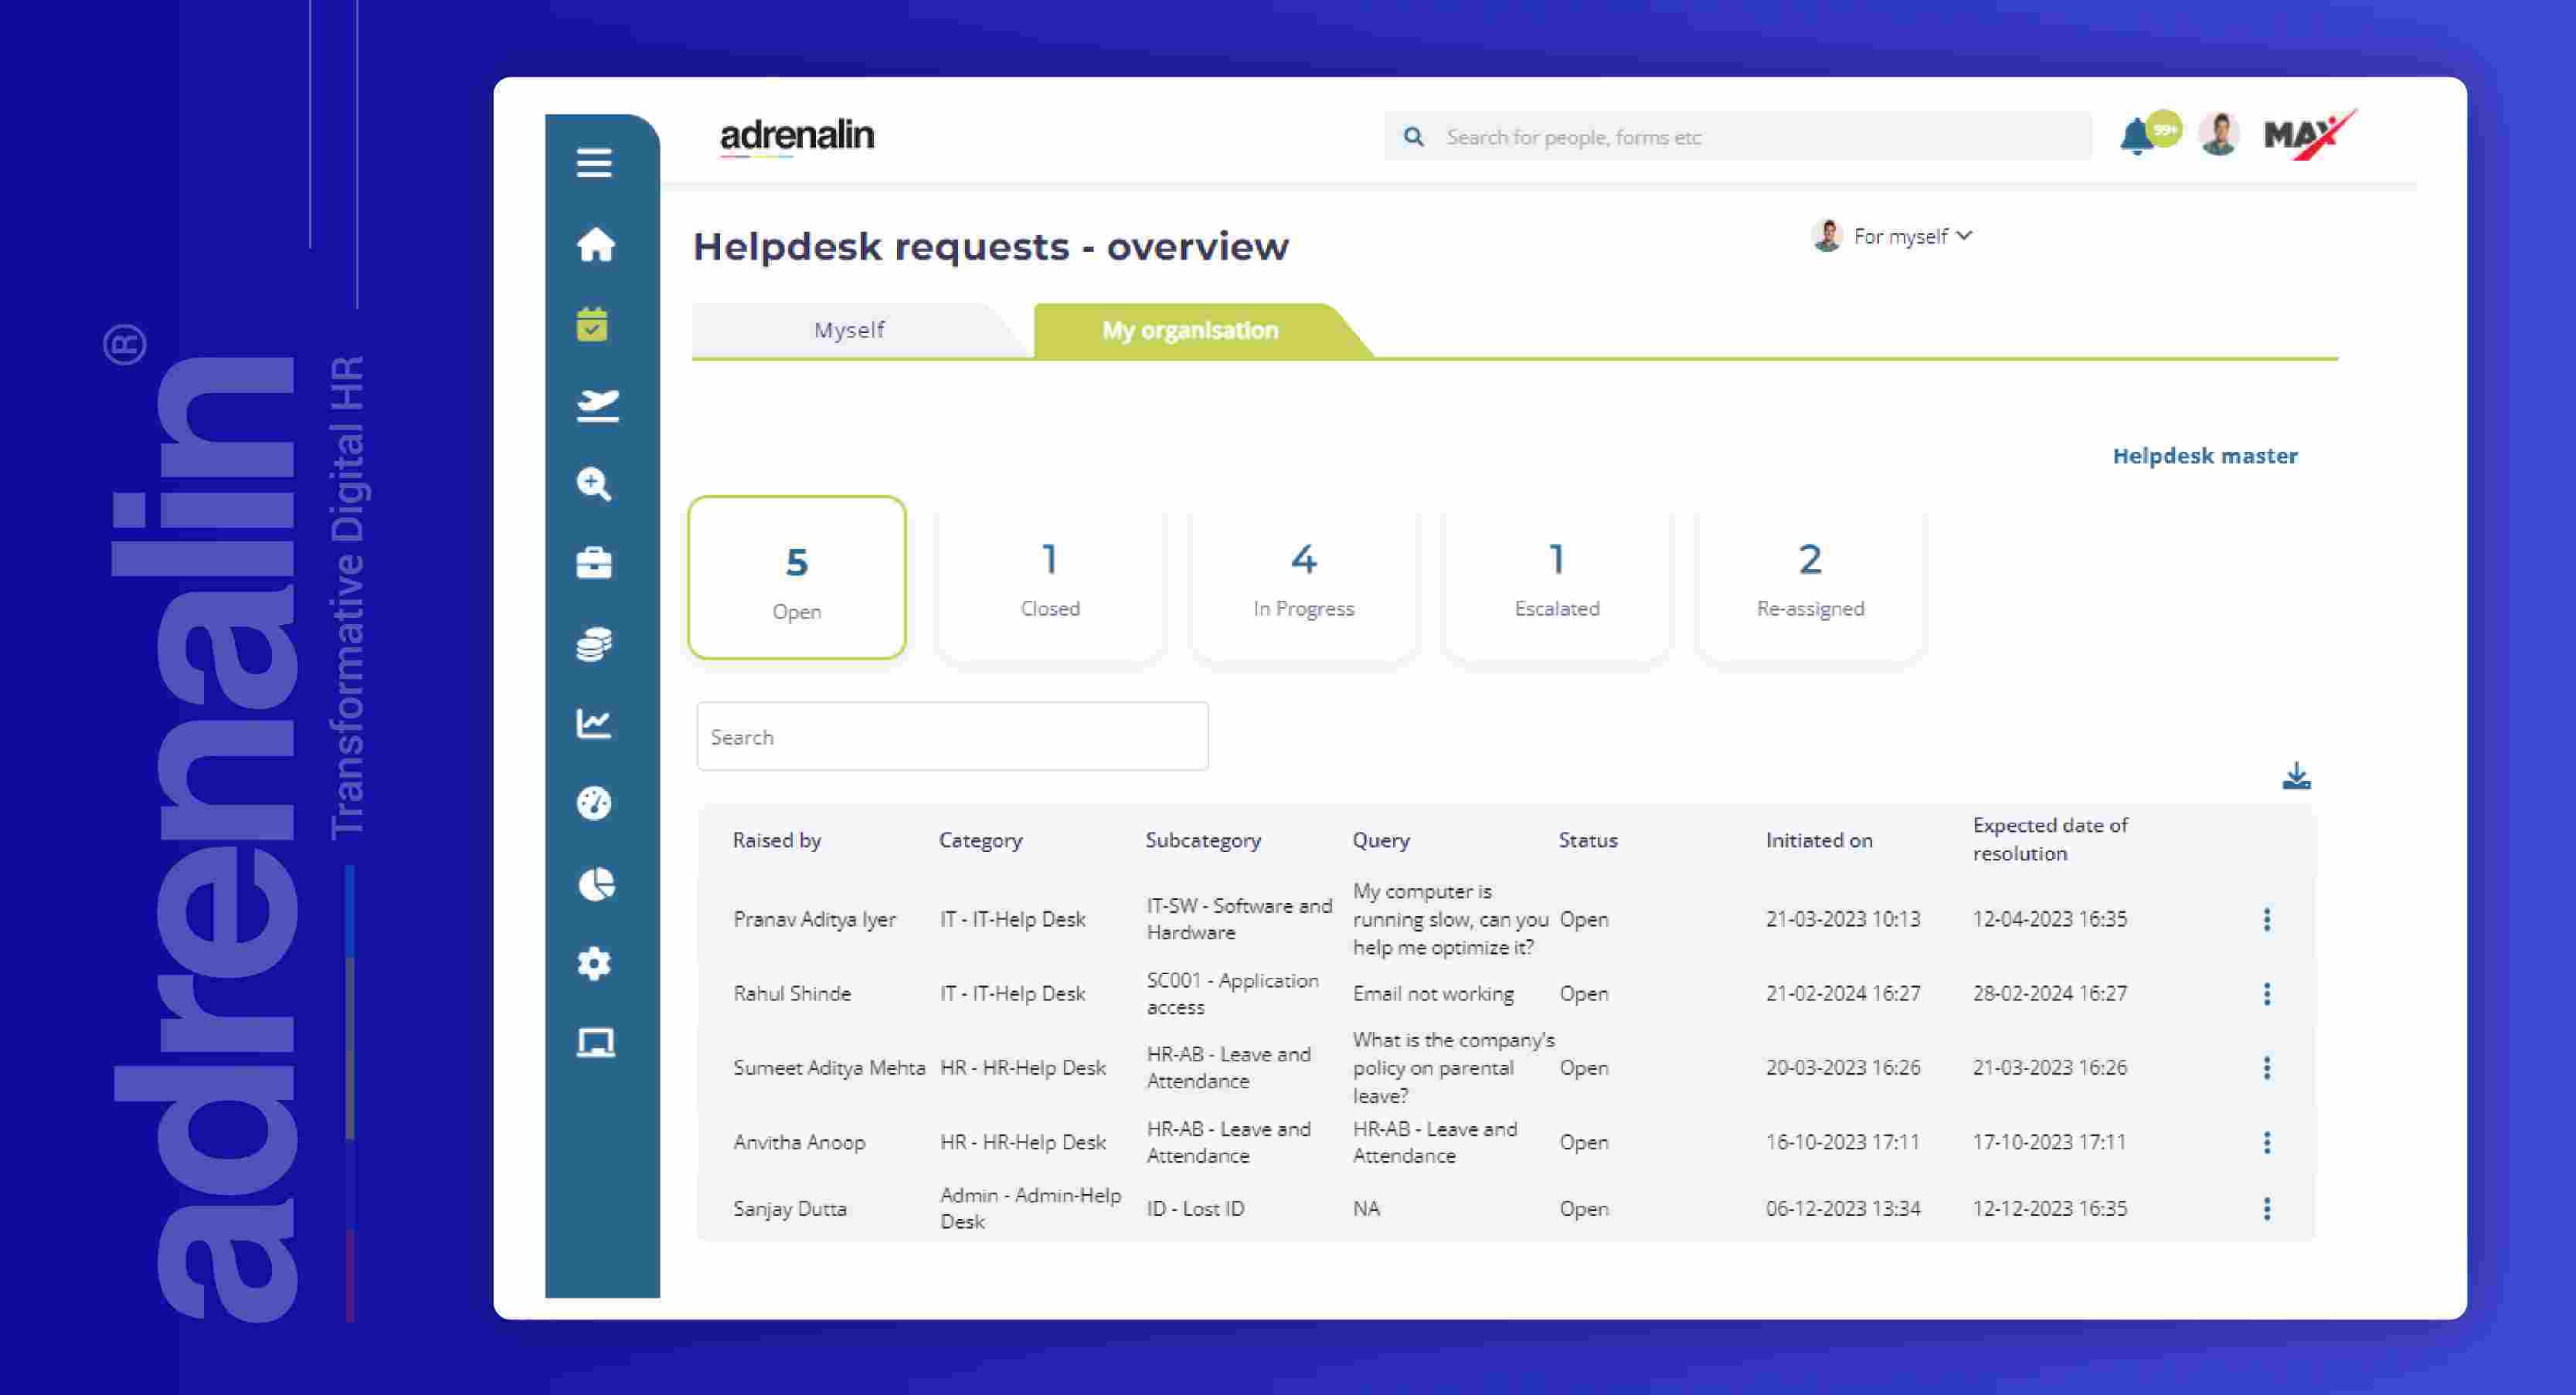Open row actions for Rahul Shinde
This screenshot has width=2576, height=1395.
click(2267, 993)
